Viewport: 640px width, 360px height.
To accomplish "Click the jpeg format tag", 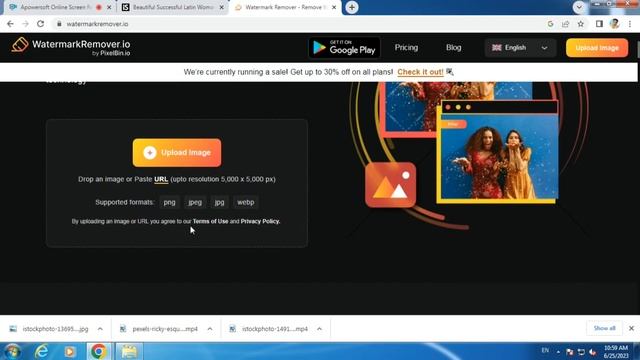I will (x=195, y=202).
